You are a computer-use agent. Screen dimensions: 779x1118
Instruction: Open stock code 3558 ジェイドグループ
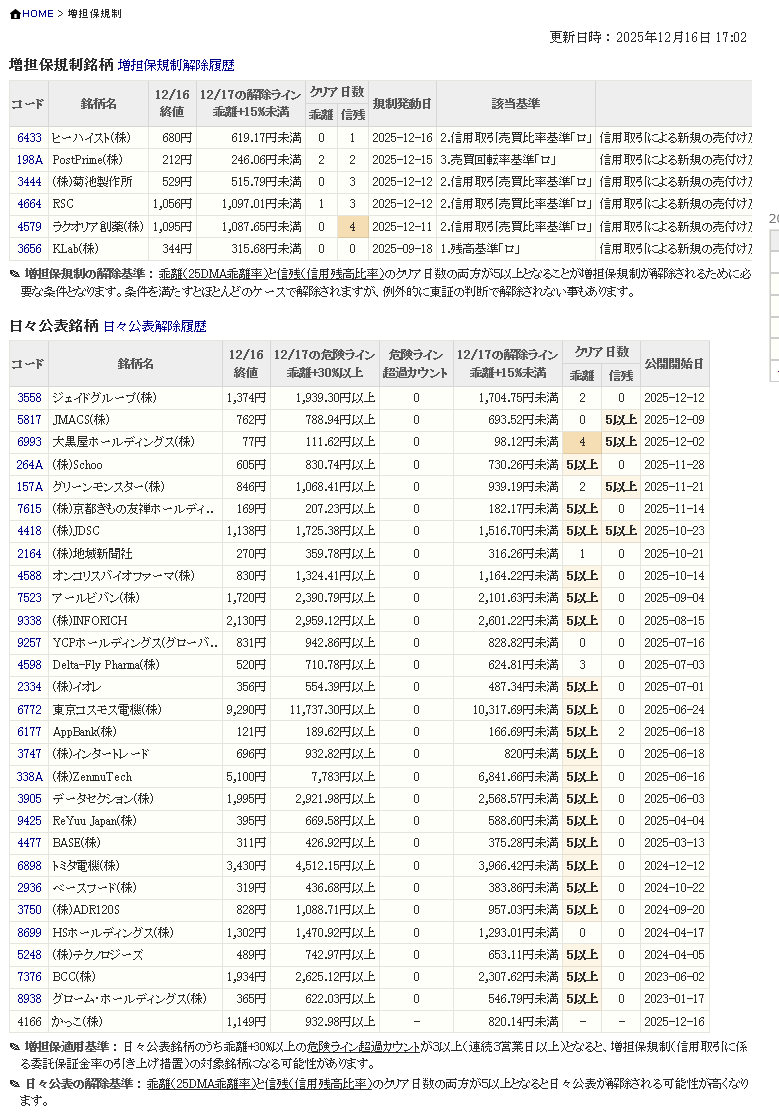[29, 398]
